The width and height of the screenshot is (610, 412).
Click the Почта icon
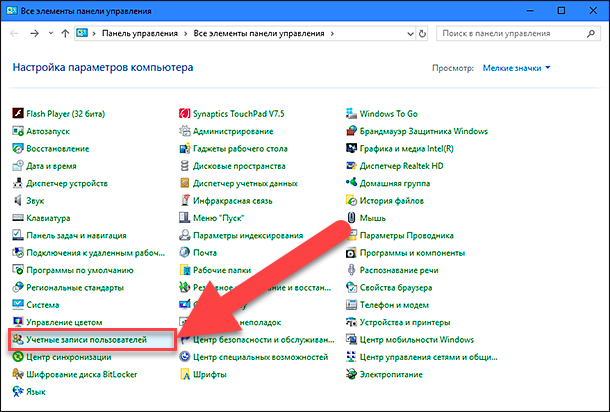point(184,252)
